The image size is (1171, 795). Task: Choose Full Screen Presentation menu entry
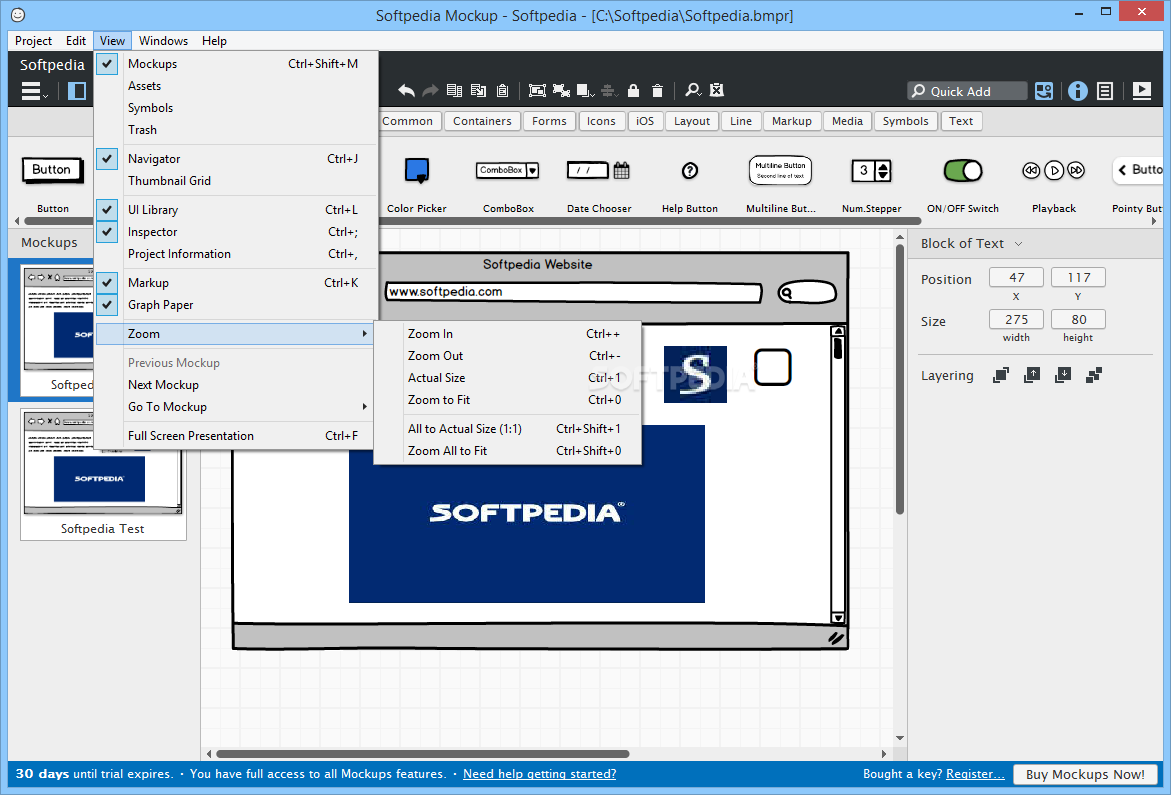[234, 436]
